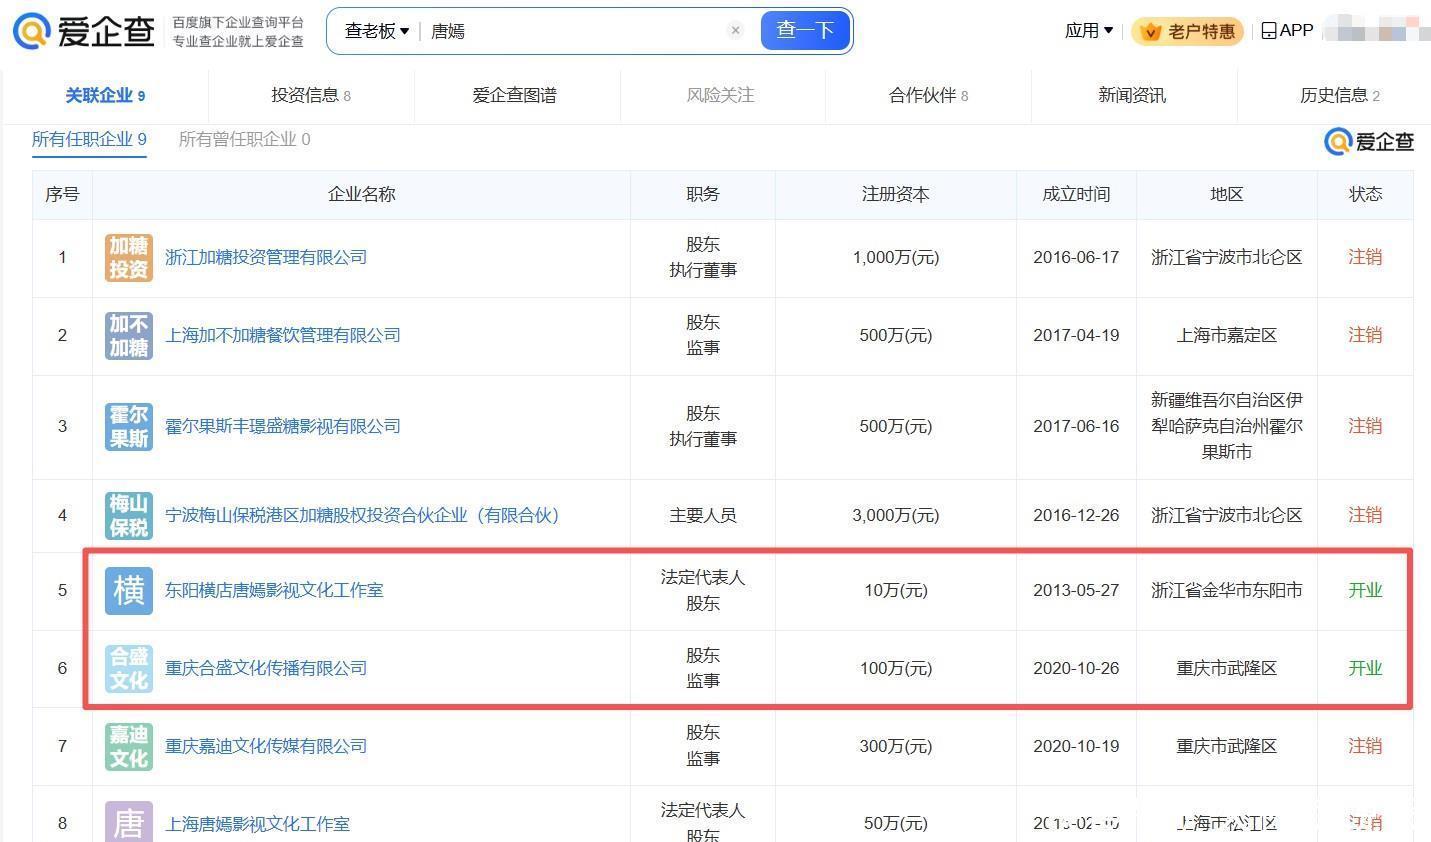The image size is (1431, 842).
Task: Expand the 应用 dropdown menu
Action: coord(1089,31)
